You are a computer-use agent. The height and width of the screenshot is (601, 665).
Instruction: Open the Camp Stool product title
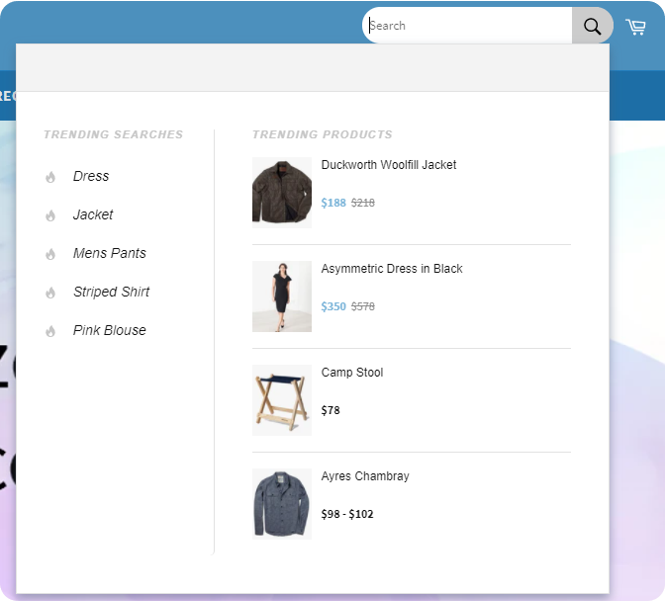pos(352,372)
